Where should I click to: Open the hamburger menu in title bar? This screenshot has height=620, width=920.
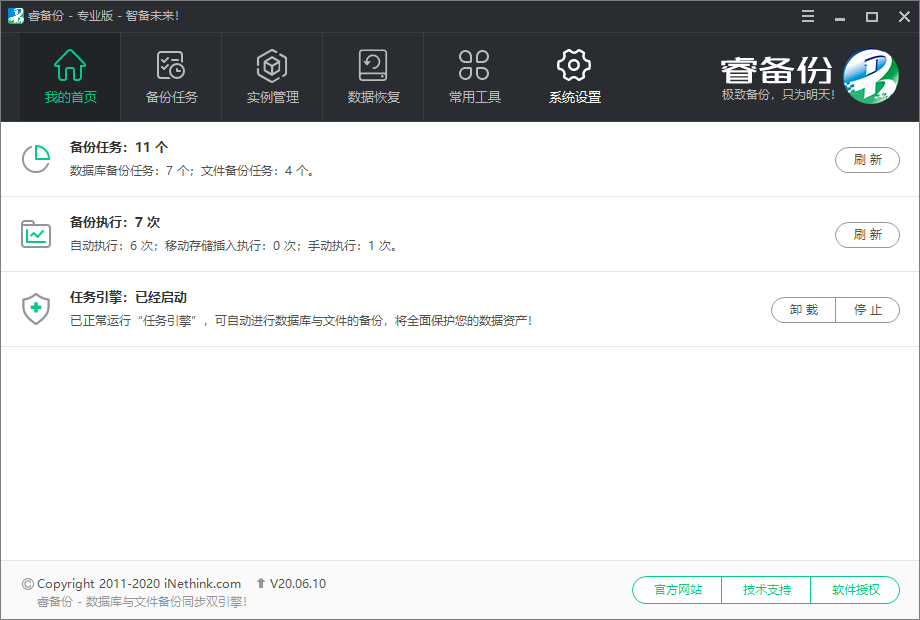point(808,16)
